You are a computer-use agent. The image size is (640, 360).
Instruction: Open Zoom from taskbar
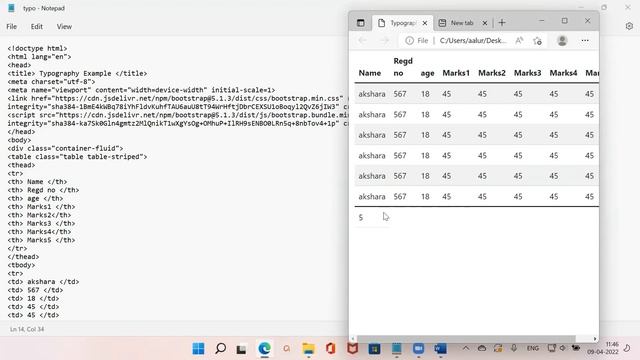click(418, 349)
